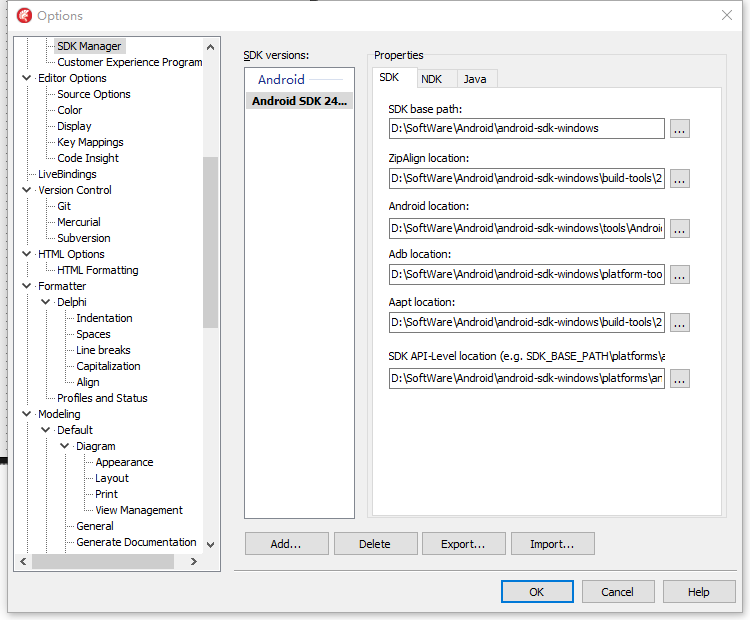Viewport: 750px width, 620px height.
Task: Click browse button for SDK base path
Action: pyautogui.click(x=679, y=129)
